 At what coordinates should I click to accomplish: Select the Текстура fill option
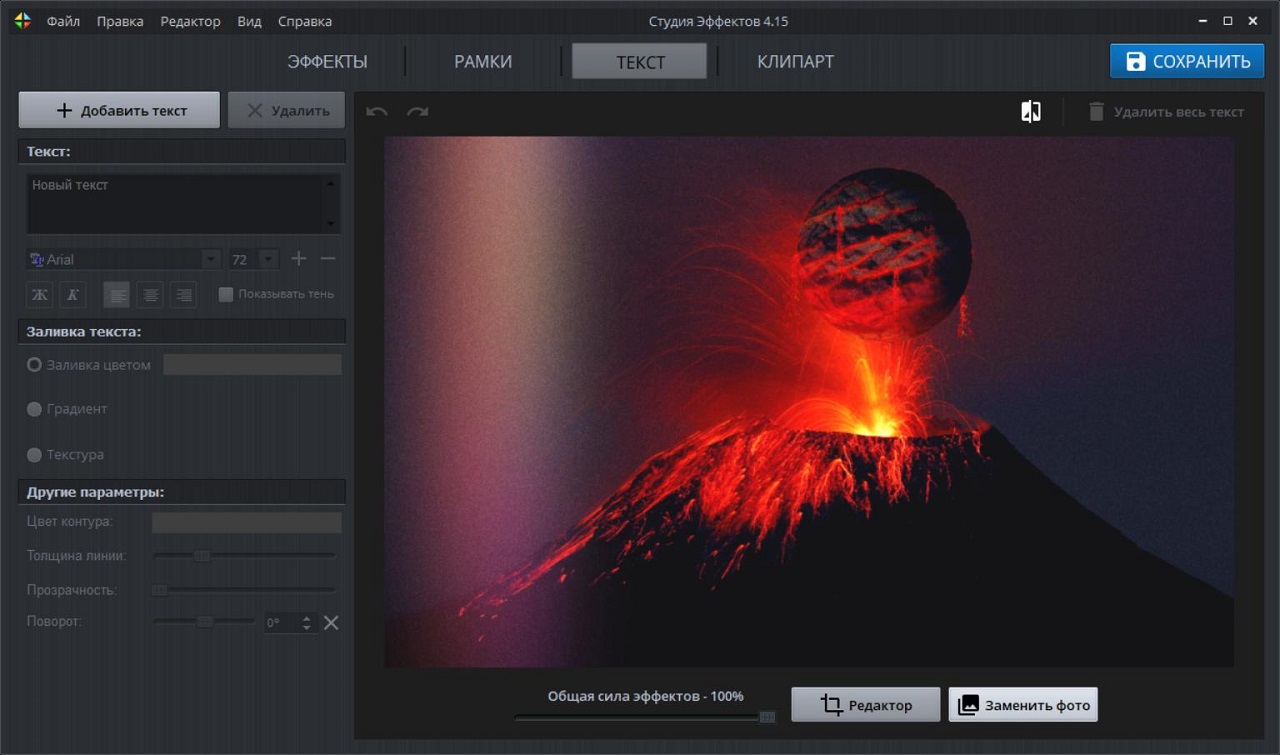pos(35,455)
